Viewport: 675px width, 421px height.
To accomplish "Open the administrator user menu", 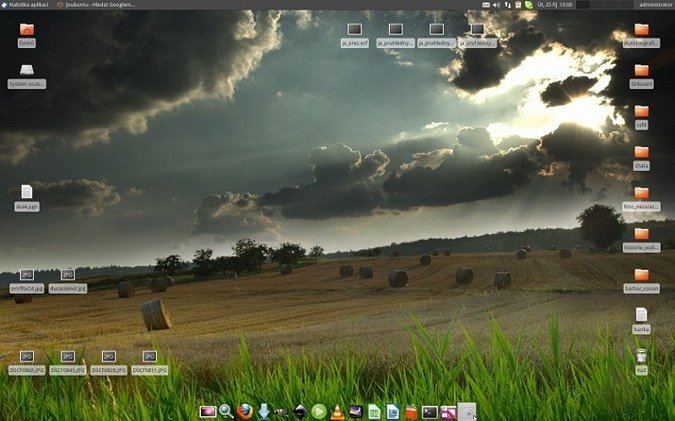I will pyautogui.click(x=654, y=5).
